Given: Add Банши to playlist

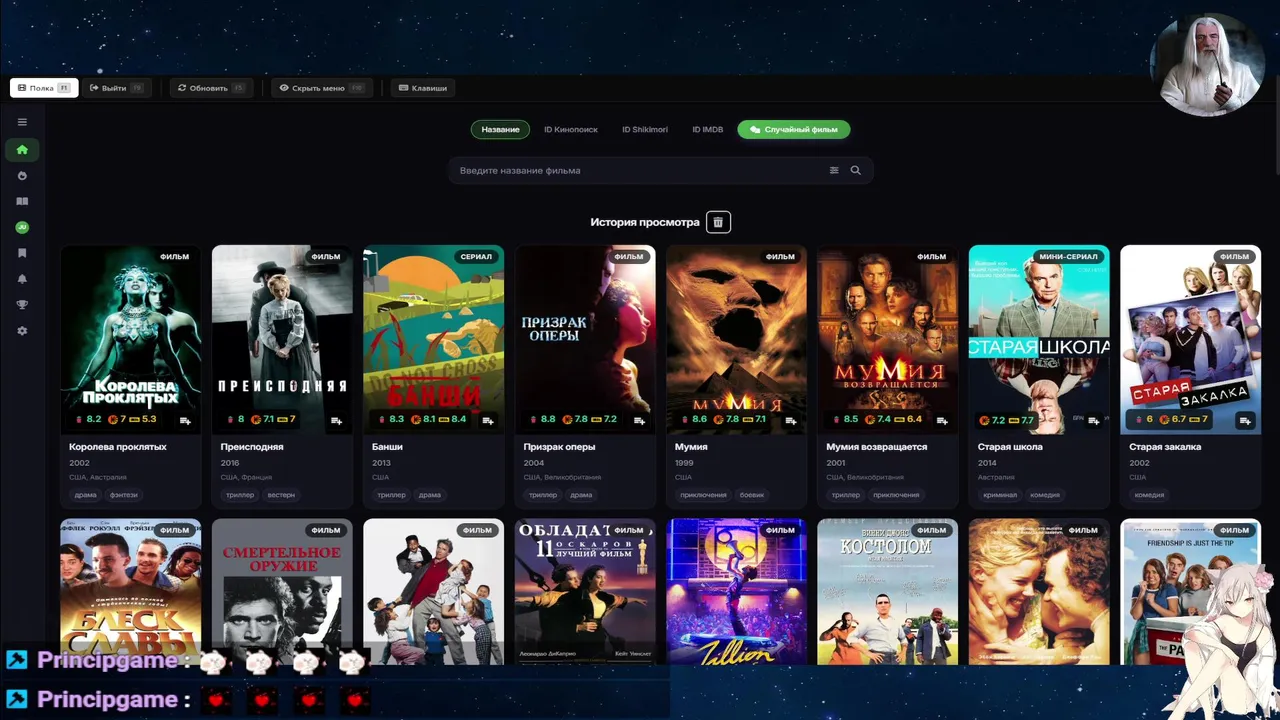Looking at the screenshot, I should (x=488, y=421).
